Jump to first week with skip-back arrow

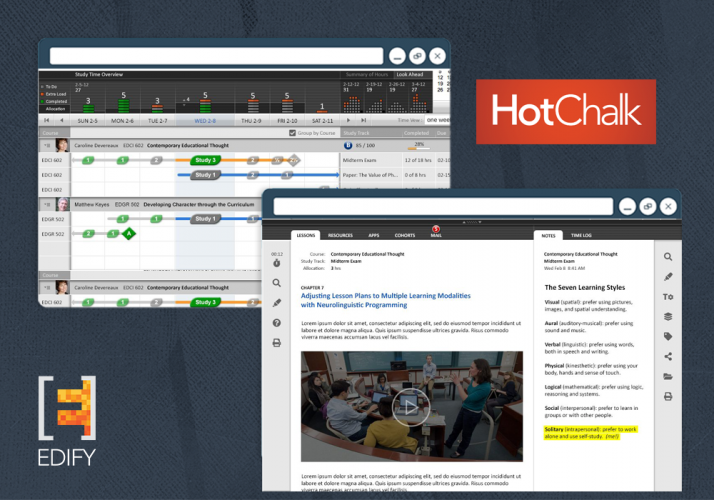pyautogui.click(x=46, y=120)
